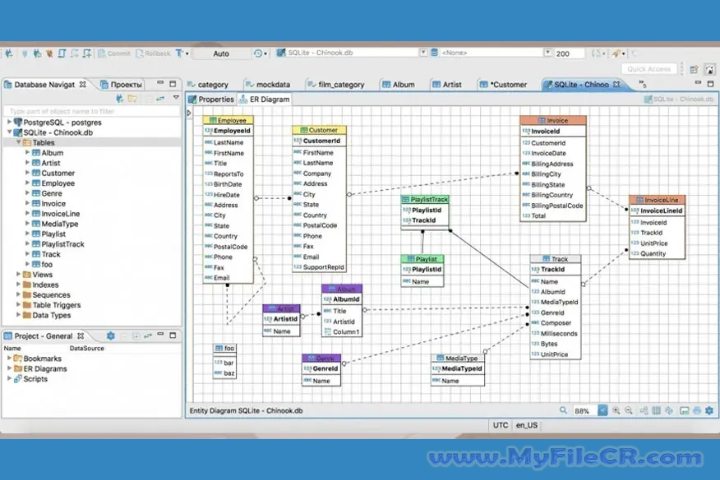Click the Employee table icon in navigator

[35, 184]
